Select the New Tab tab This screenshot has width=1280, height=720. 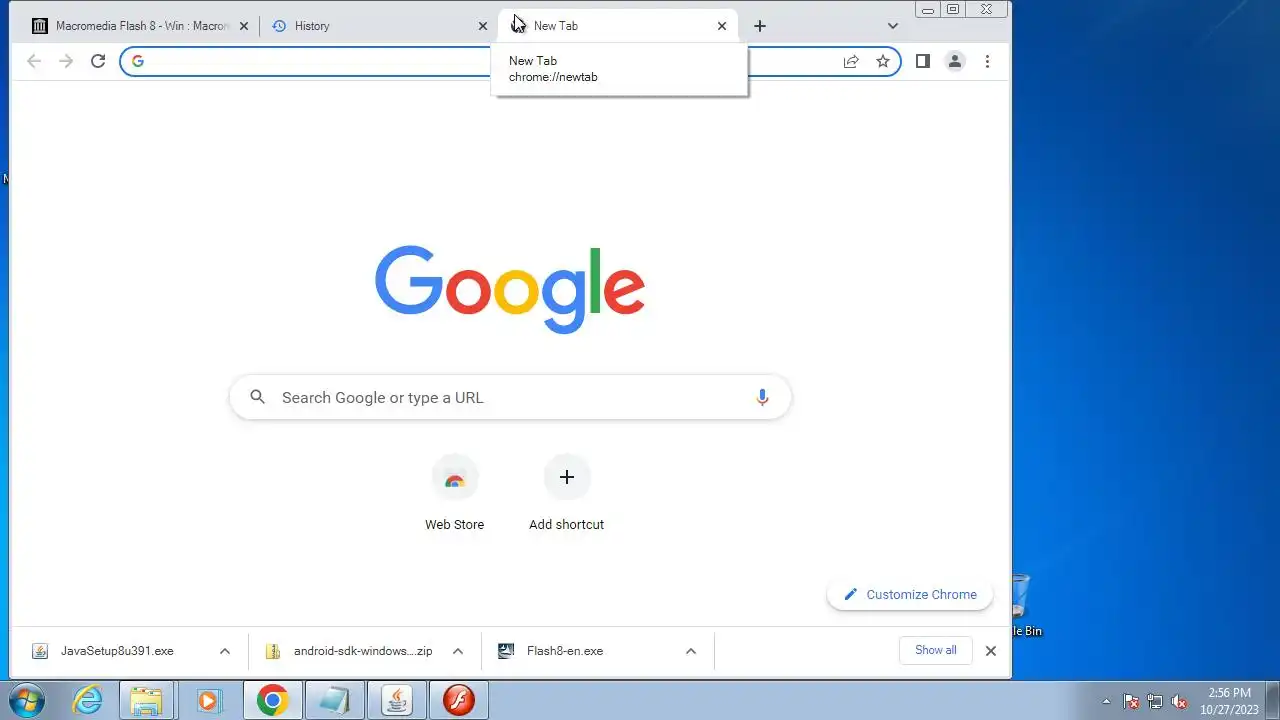tap(618, 26)
